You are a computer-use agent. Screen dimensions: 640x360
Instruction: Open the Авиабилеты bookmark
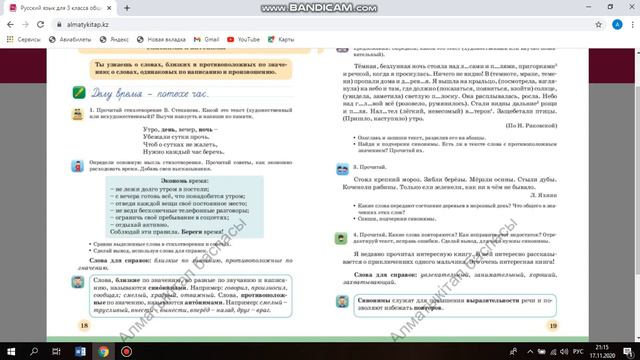(x=70, y=40)
